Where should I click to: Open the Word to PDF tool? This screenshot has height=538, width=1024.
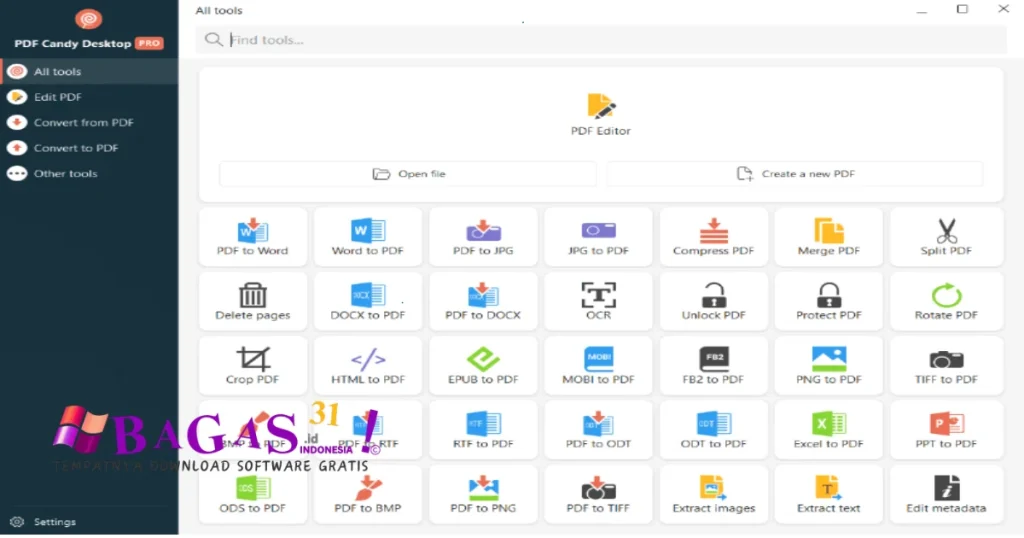[368, 237]
